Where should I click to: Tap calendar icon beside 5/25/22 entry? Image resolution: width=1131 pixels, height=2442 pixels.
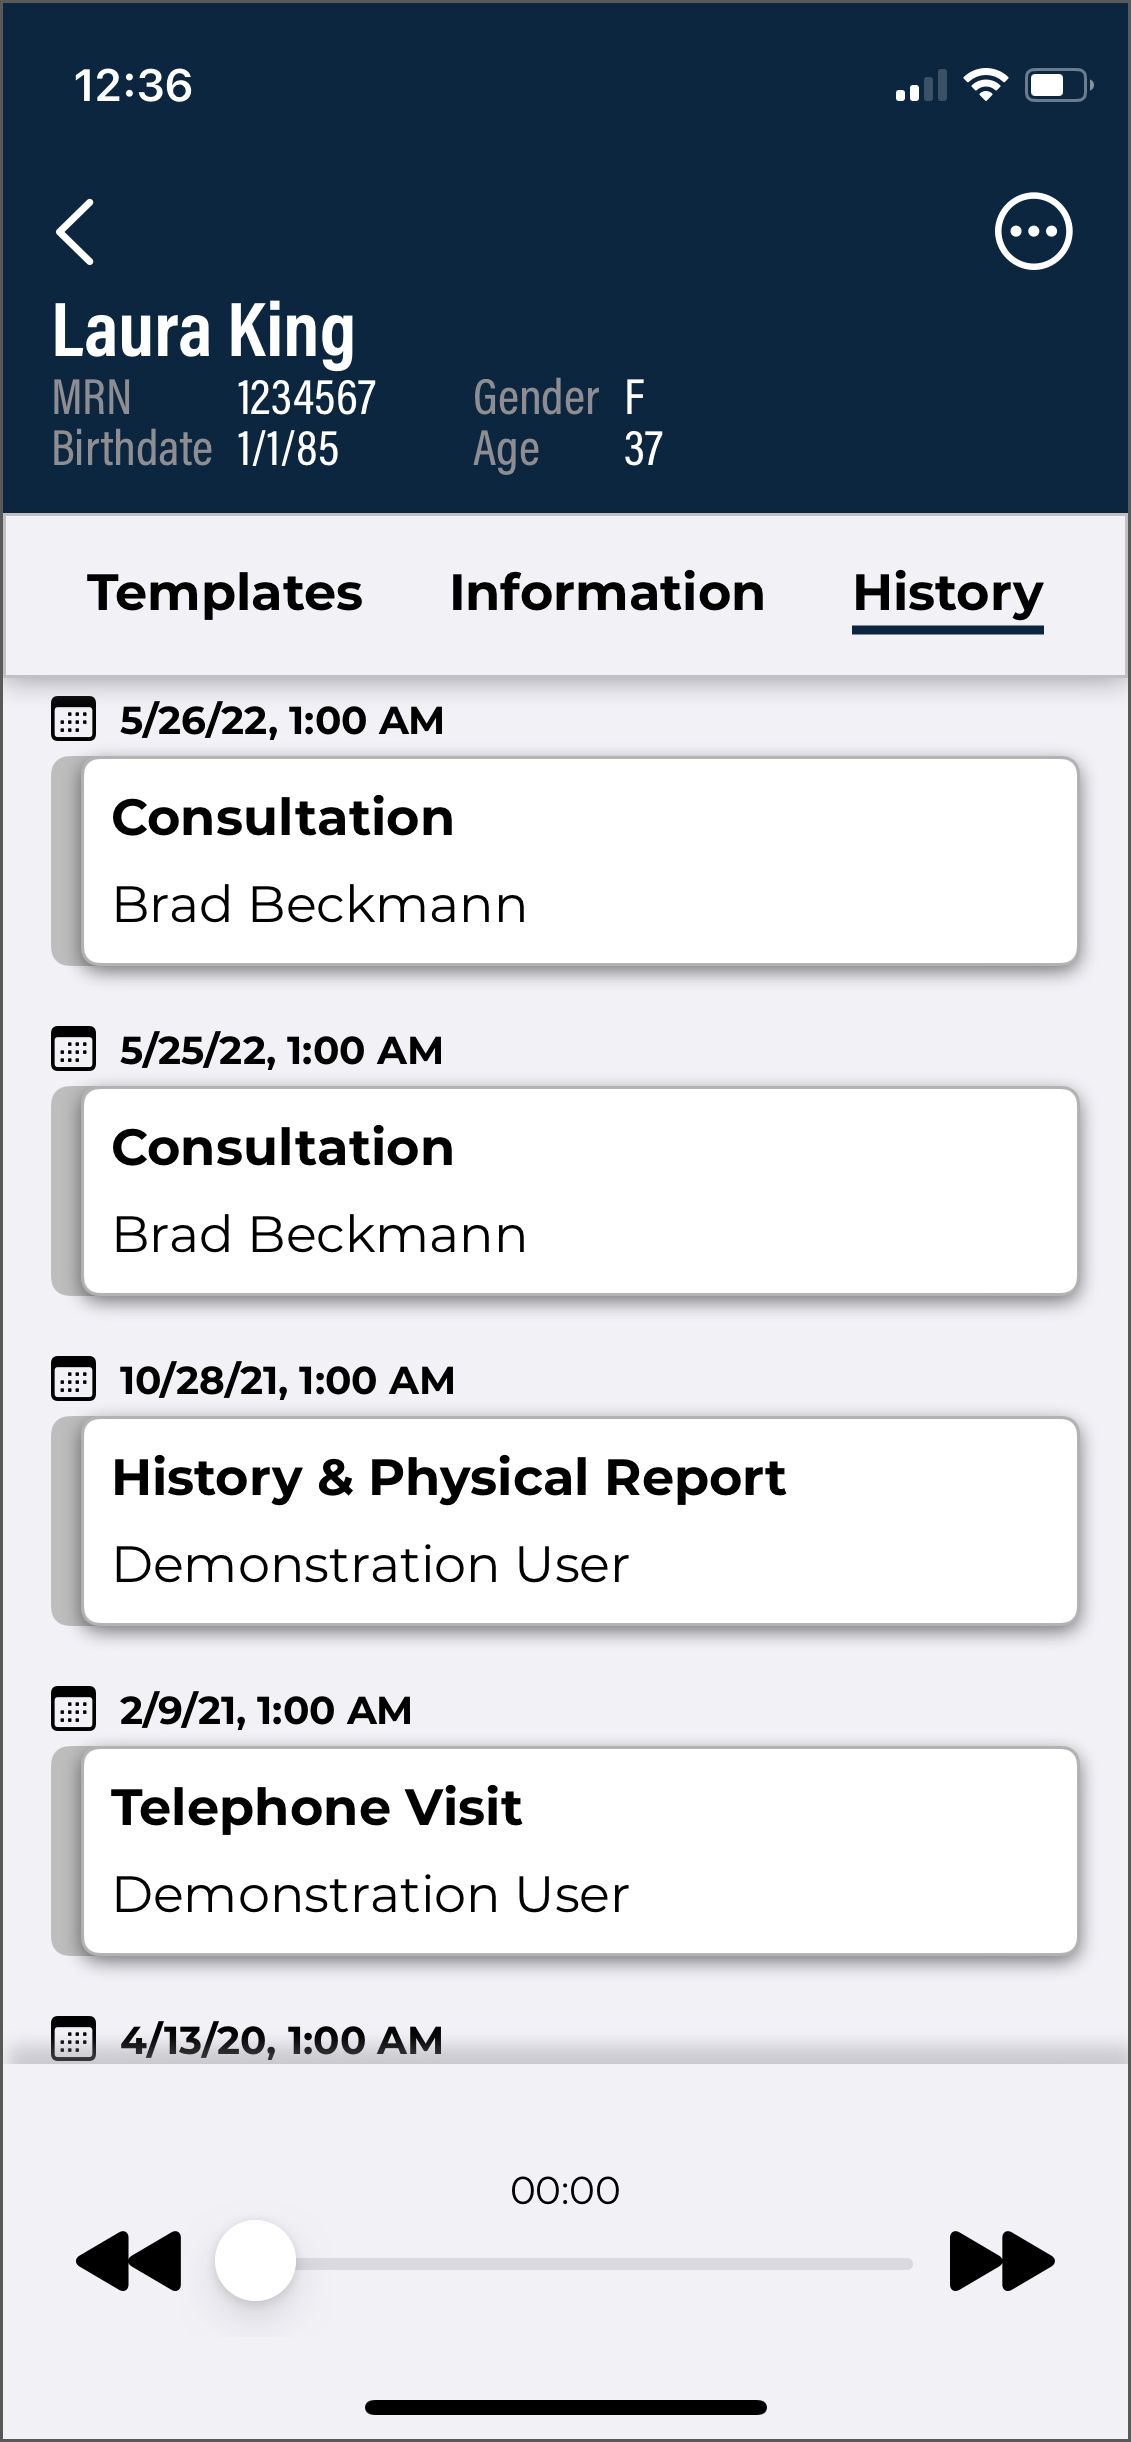(x=73, y=1049)
